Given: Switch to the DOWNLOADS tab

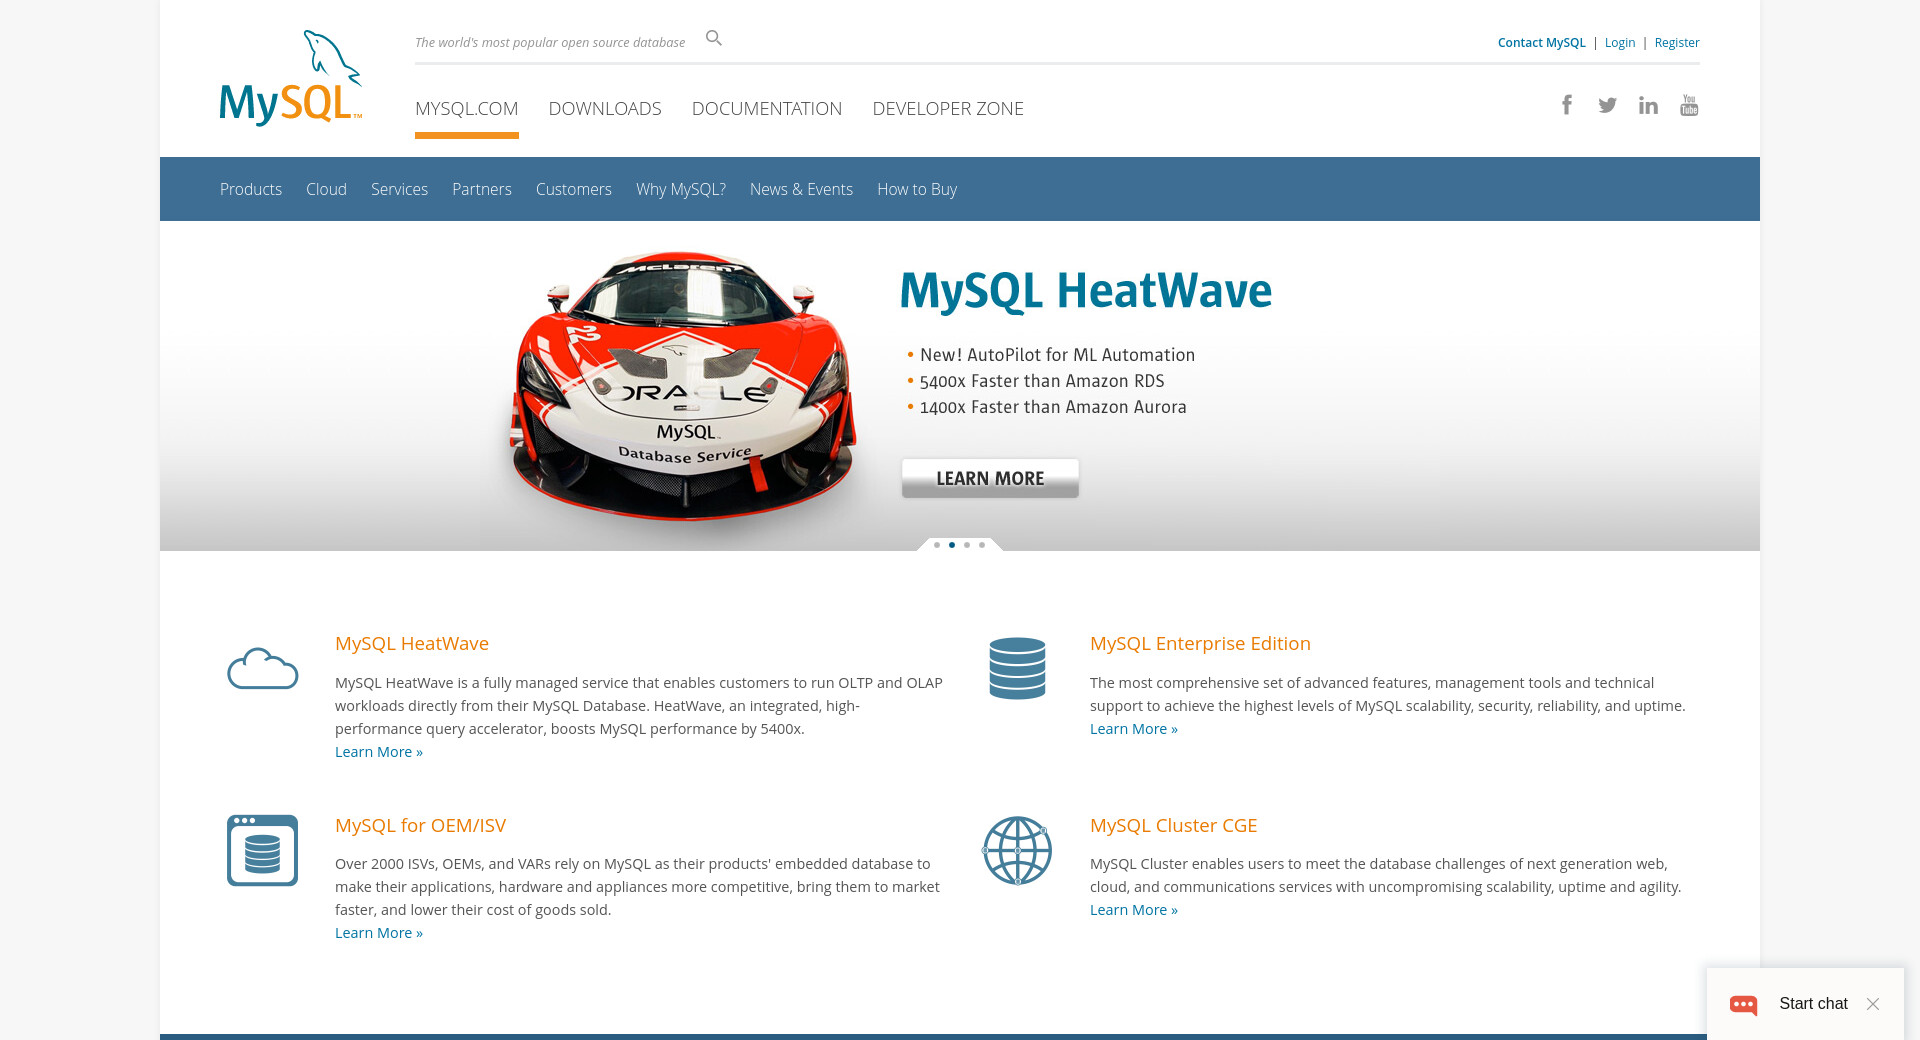Looking at the screenshot, I should pyautogui.click(x=604, y=108).
